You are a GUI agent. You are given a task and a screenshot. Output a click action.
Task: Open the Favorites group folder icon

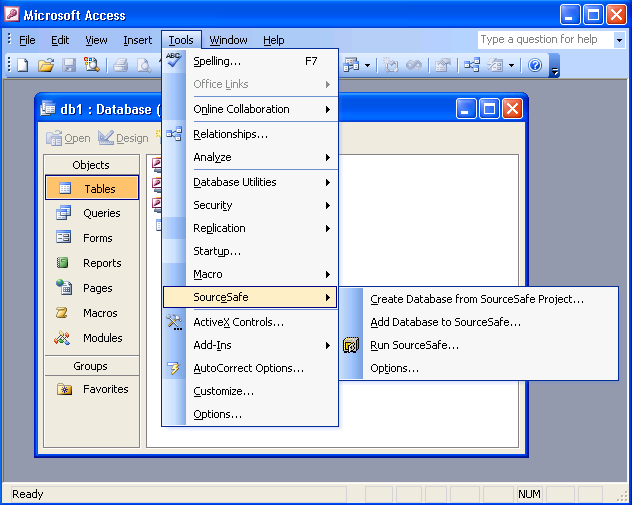point(64,389)
